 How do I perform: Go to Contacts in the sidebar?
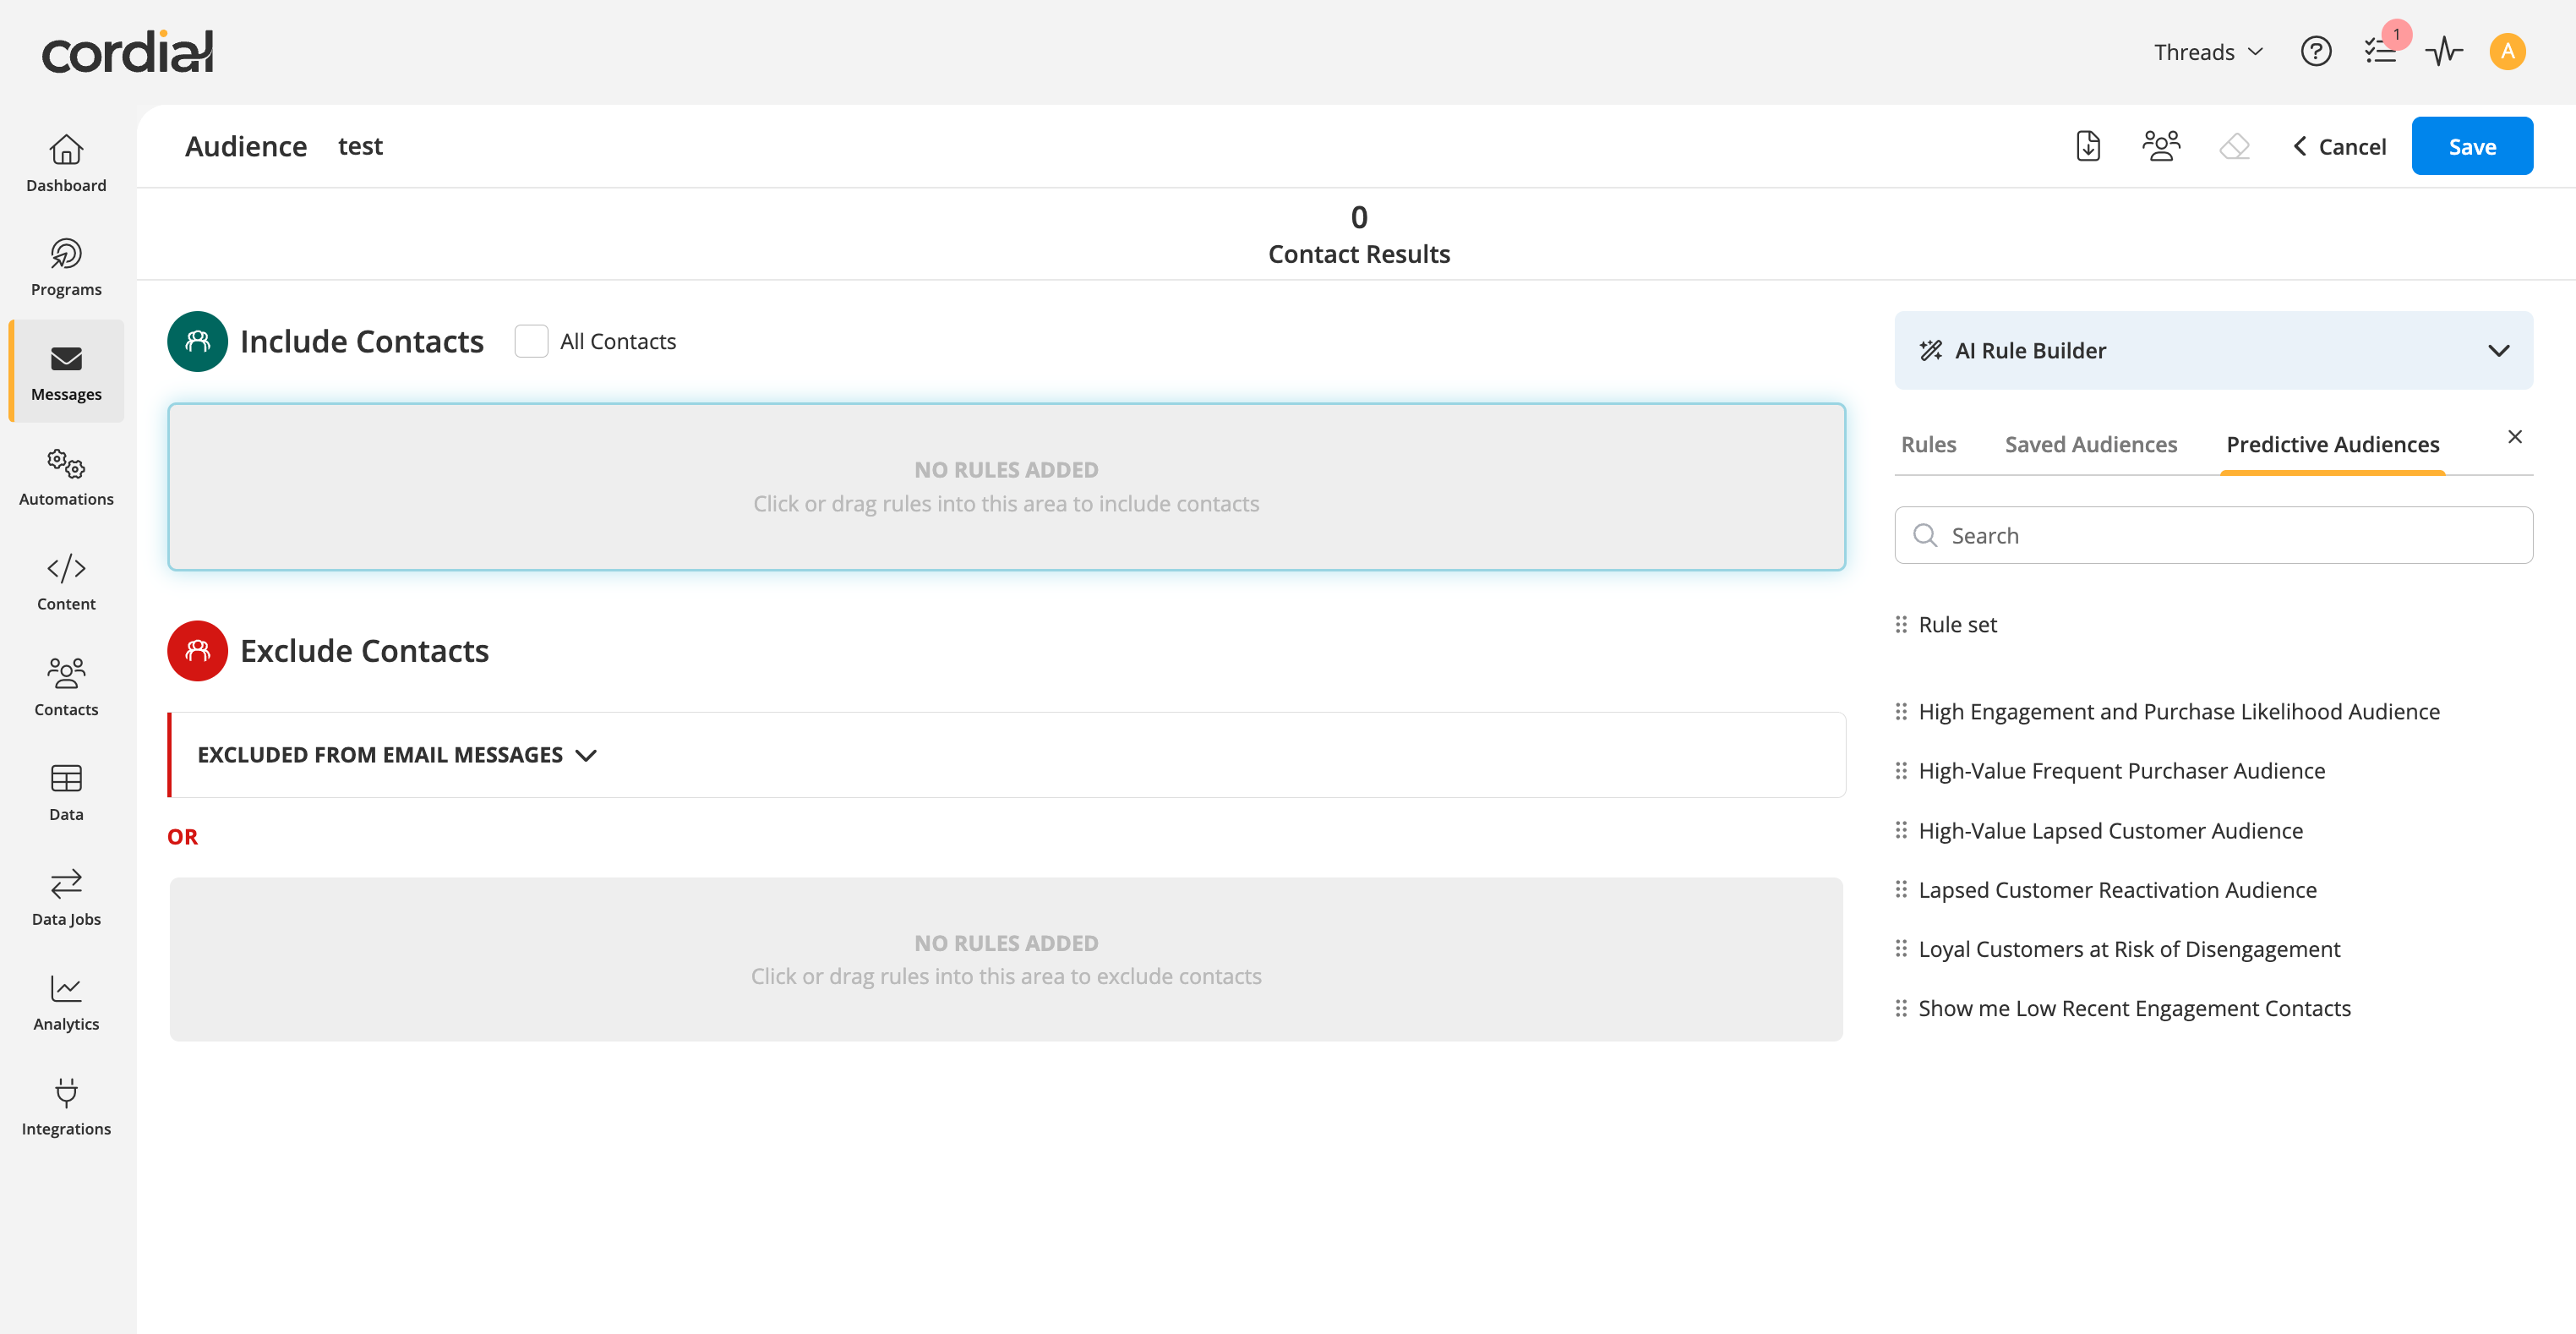tap(66, 687)
